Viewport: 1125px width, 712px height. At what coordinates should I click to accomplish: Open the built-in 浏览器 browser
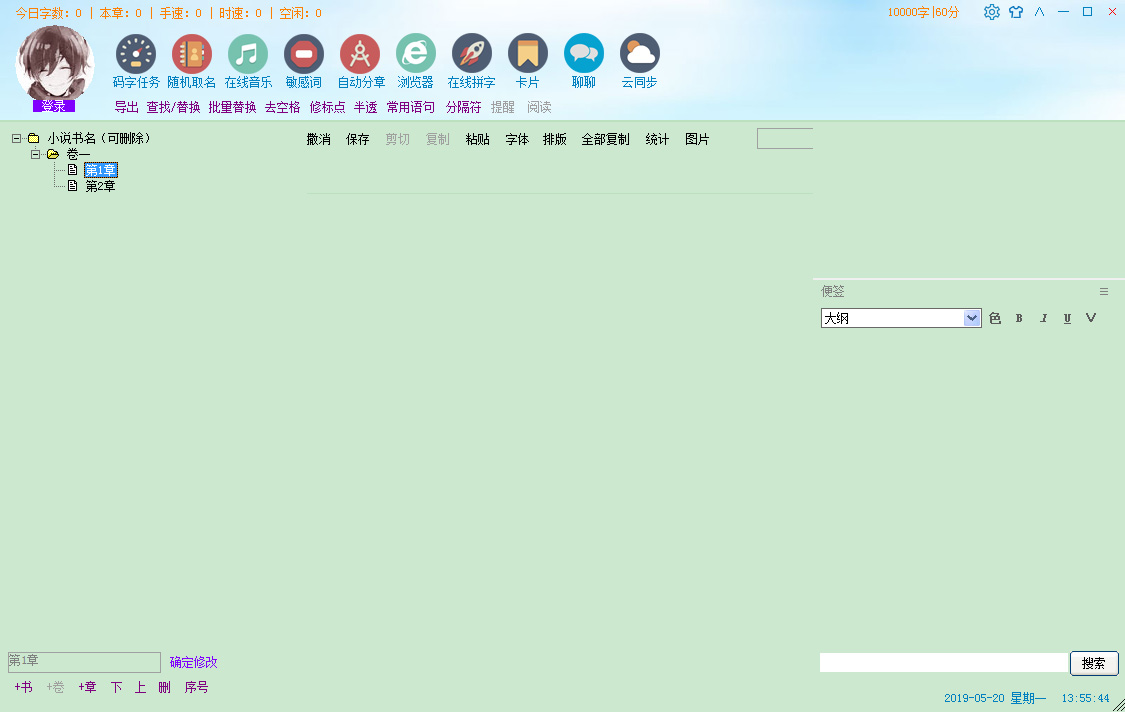(x=415, y=62)
